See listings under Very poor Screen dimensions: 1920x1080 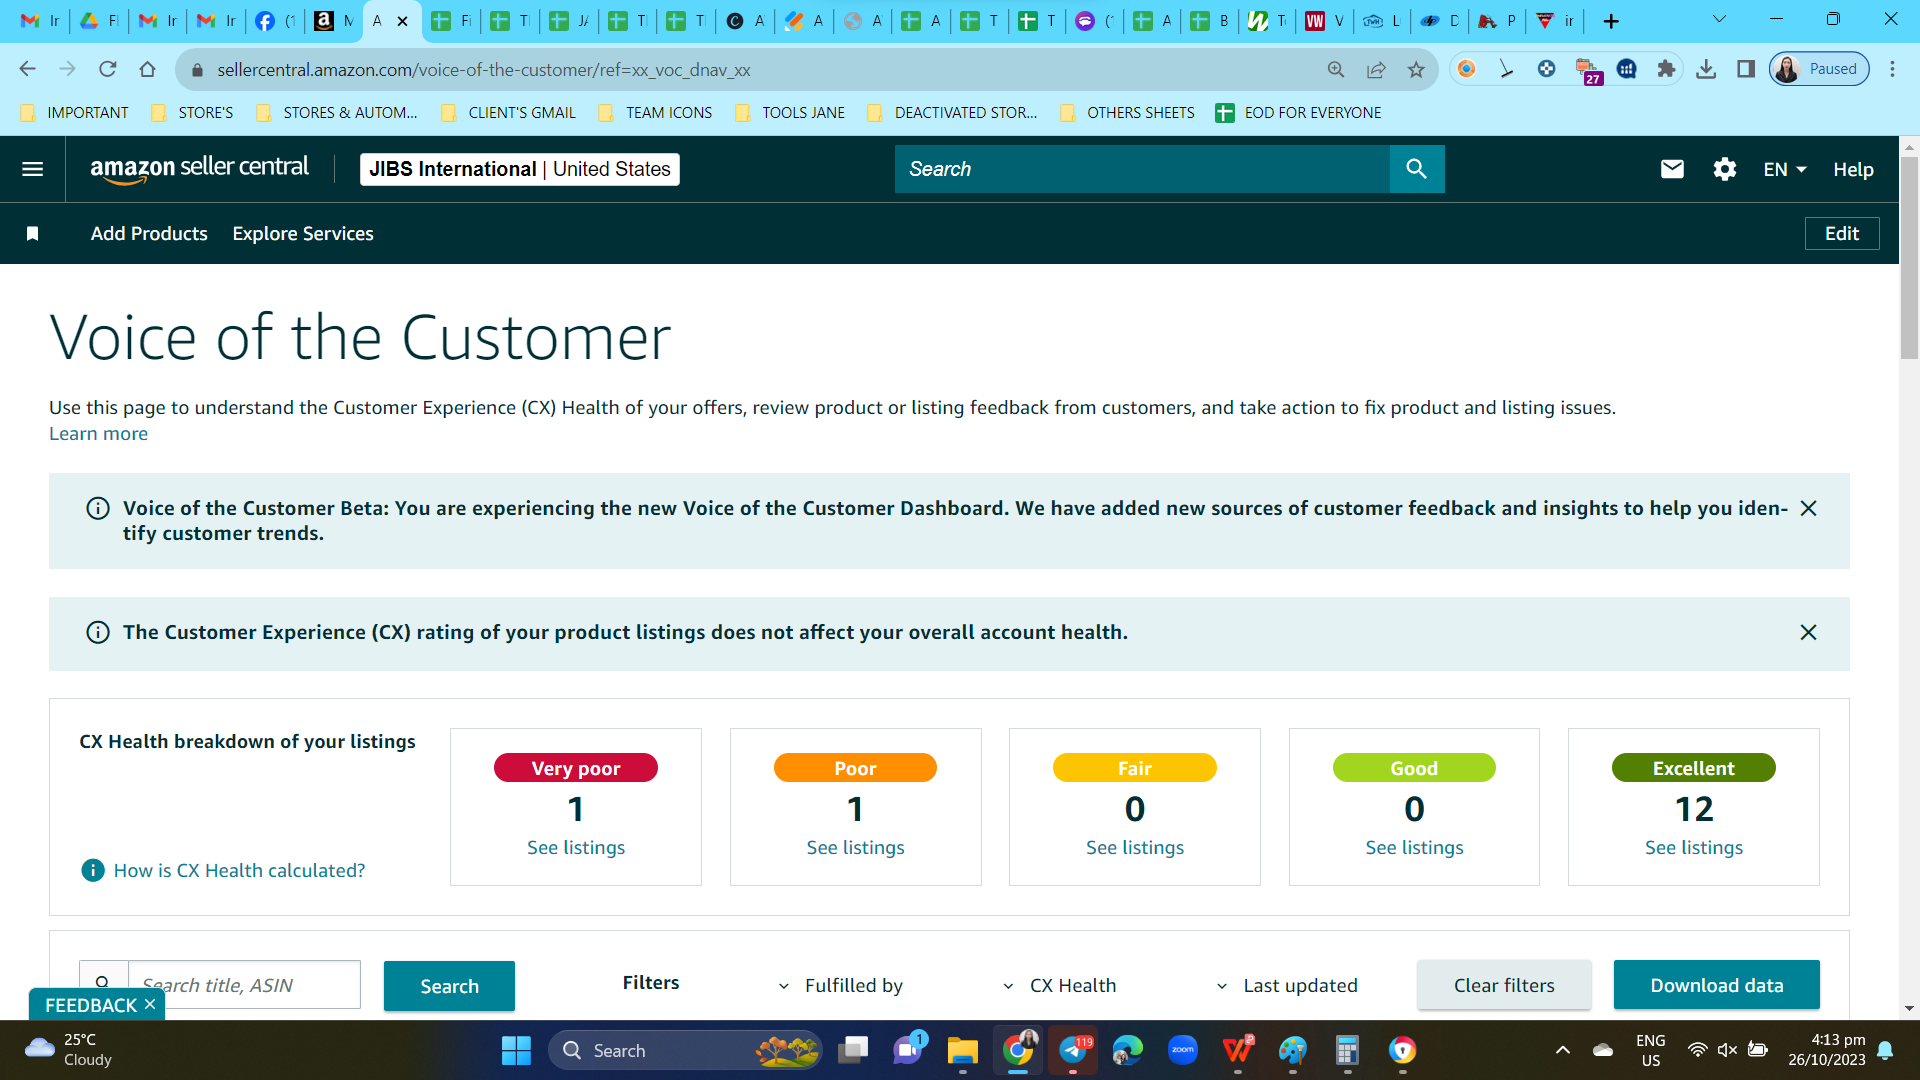(576, 848)
